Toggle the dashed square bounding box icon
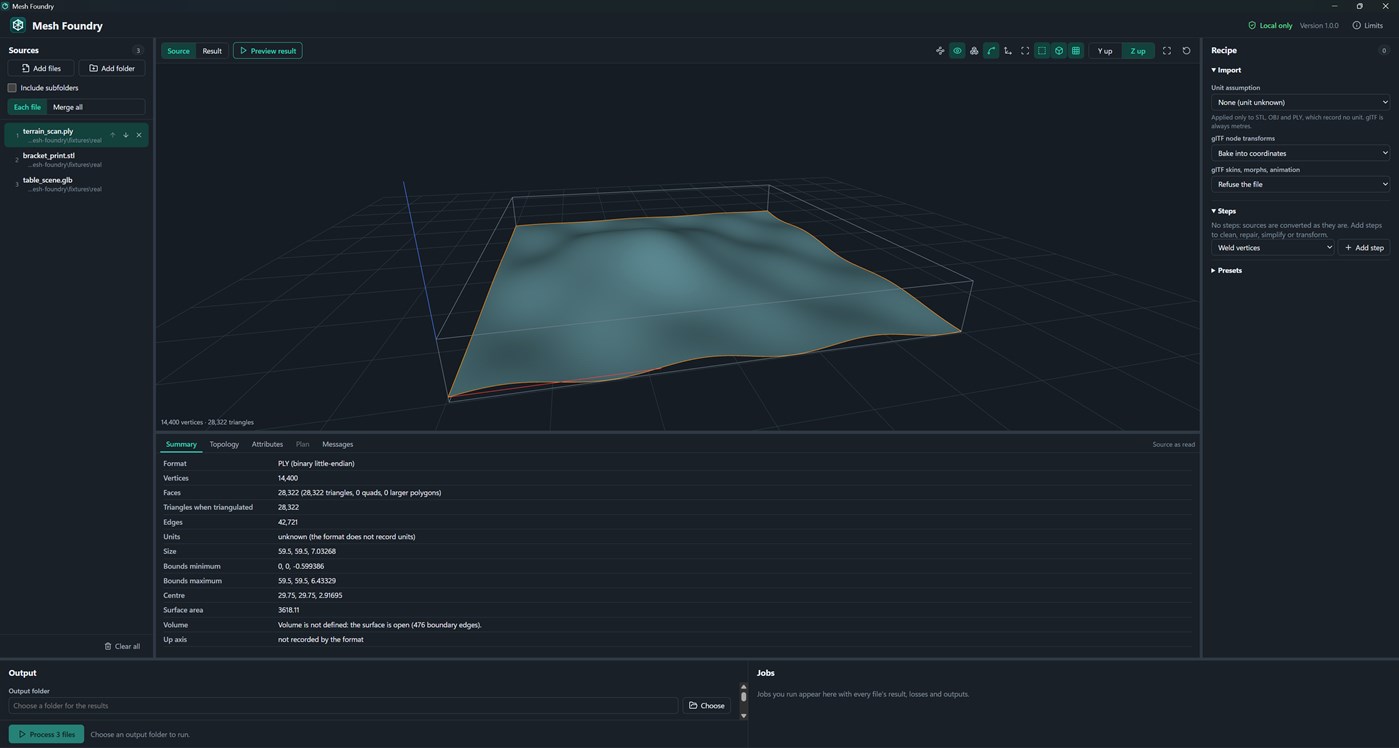This screenshot has width=1399, height=748. (x=1042, y=51)
